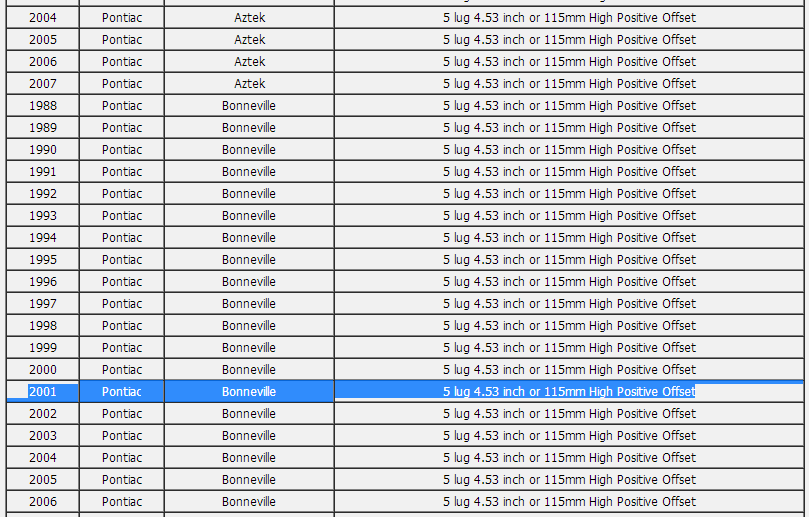Image resolution: width=809 pixels, height=517 pixels.
Task: Select Pontiac in the 1992 row
Action: point(122,194)
